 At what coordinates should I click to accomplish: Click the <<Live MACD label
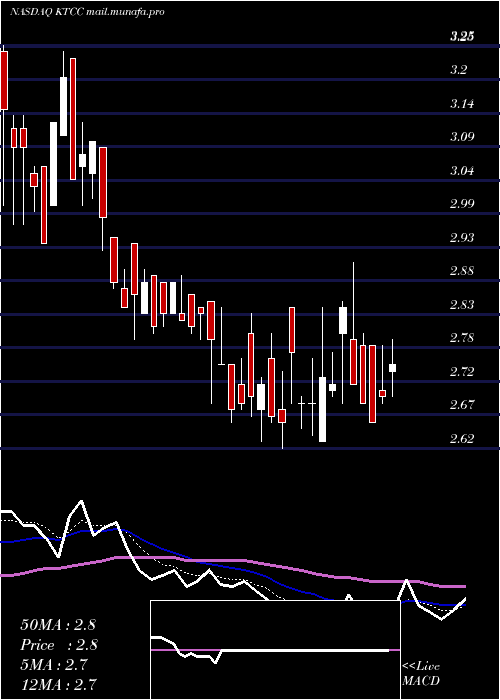421,674
